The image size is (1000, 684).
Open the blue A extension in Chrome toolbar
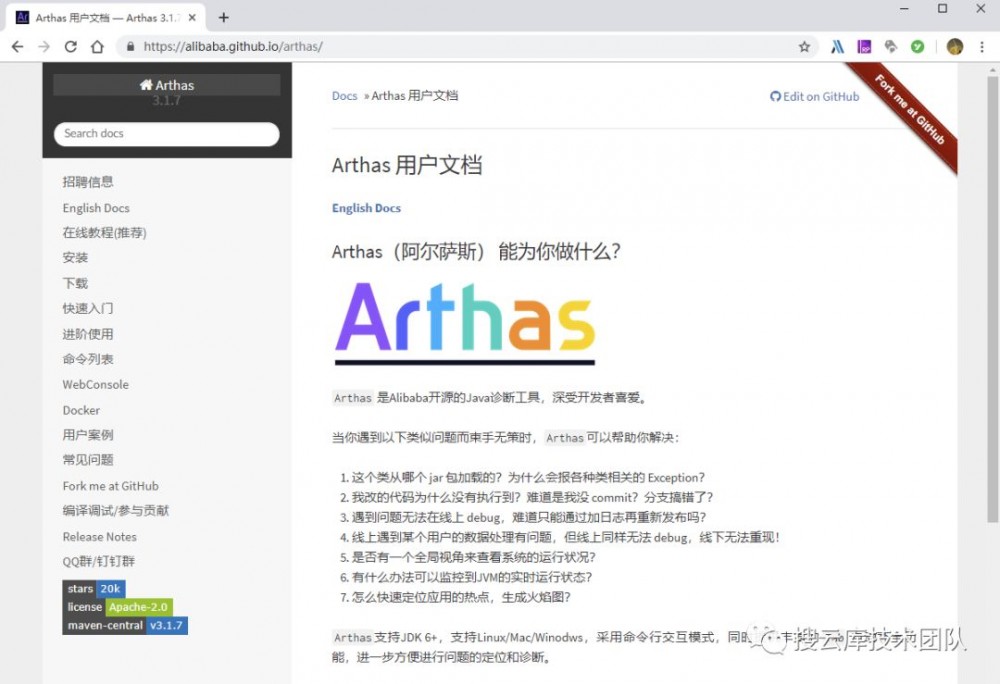tap(838, 46)
